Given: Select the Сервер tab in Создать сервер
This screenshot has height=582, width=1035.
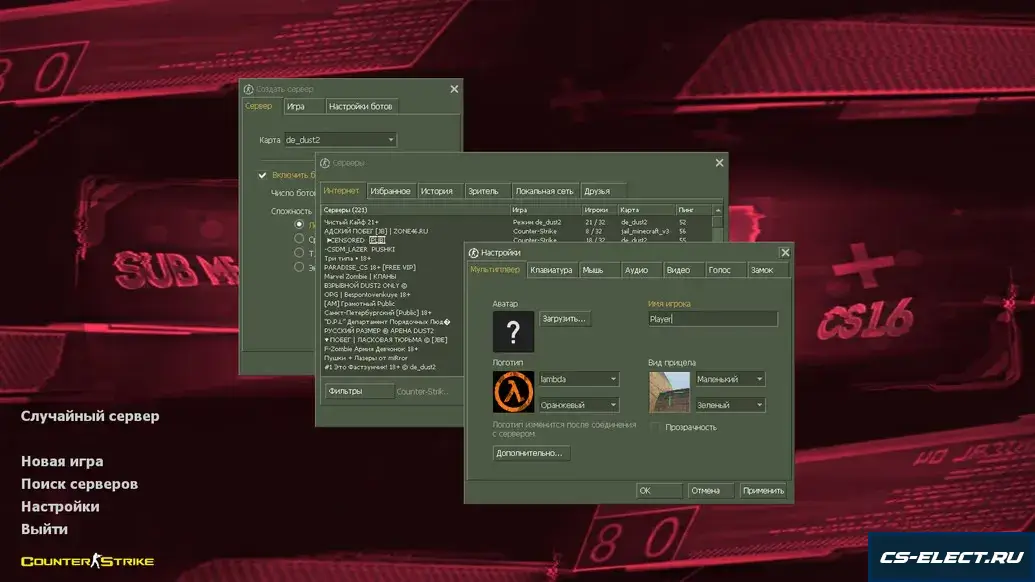Looking at the screenshot, I should tap(261, 106).
